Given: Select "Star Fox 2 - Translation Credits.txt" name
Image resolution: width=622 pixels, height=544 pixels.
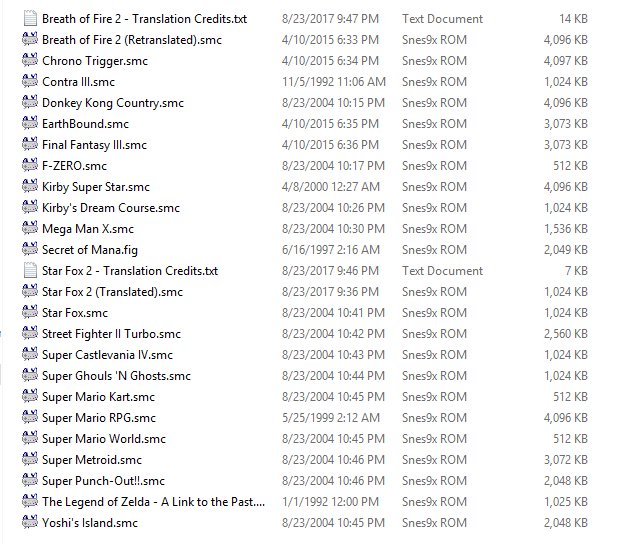Looking at the screenshot, I should [x=130, y=271].
